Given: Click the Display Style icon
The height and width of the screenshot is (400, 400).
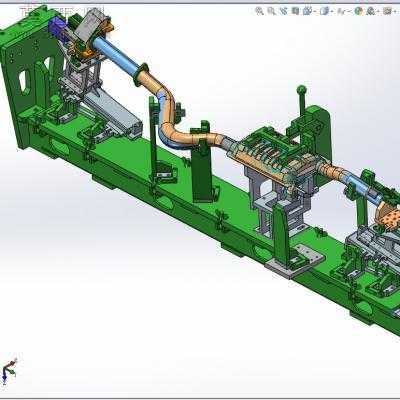Looking at the screenshot, I should [324, 11].
